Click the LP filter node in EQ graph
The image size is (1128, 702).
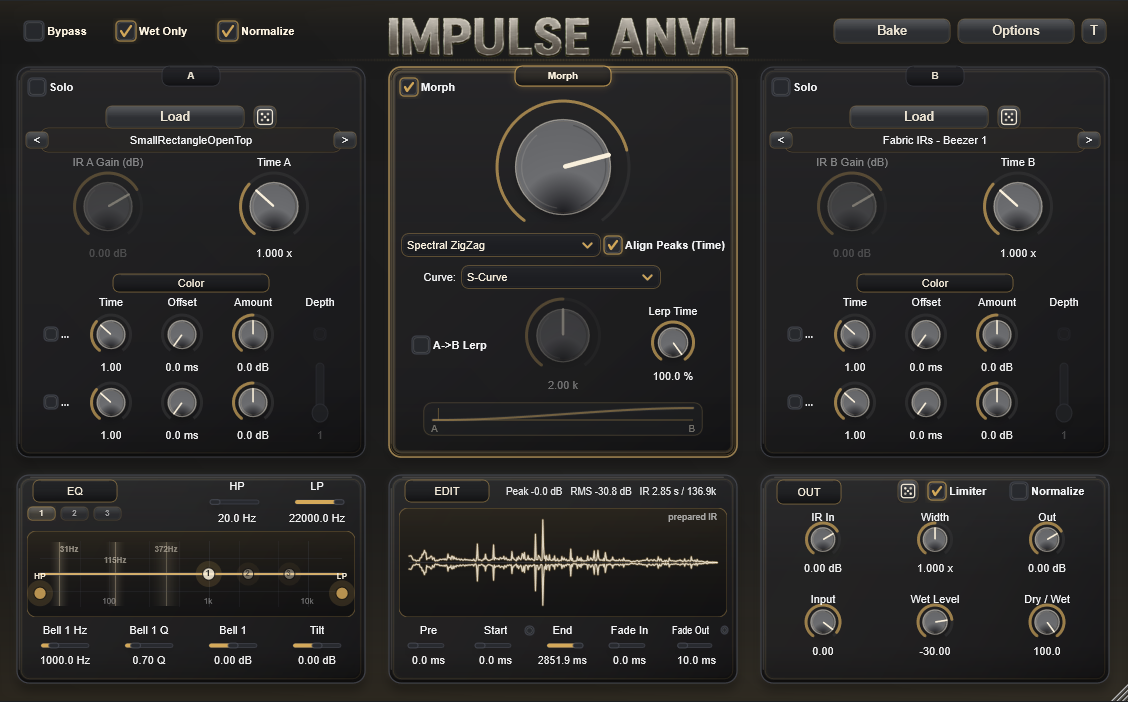[342, 593]
